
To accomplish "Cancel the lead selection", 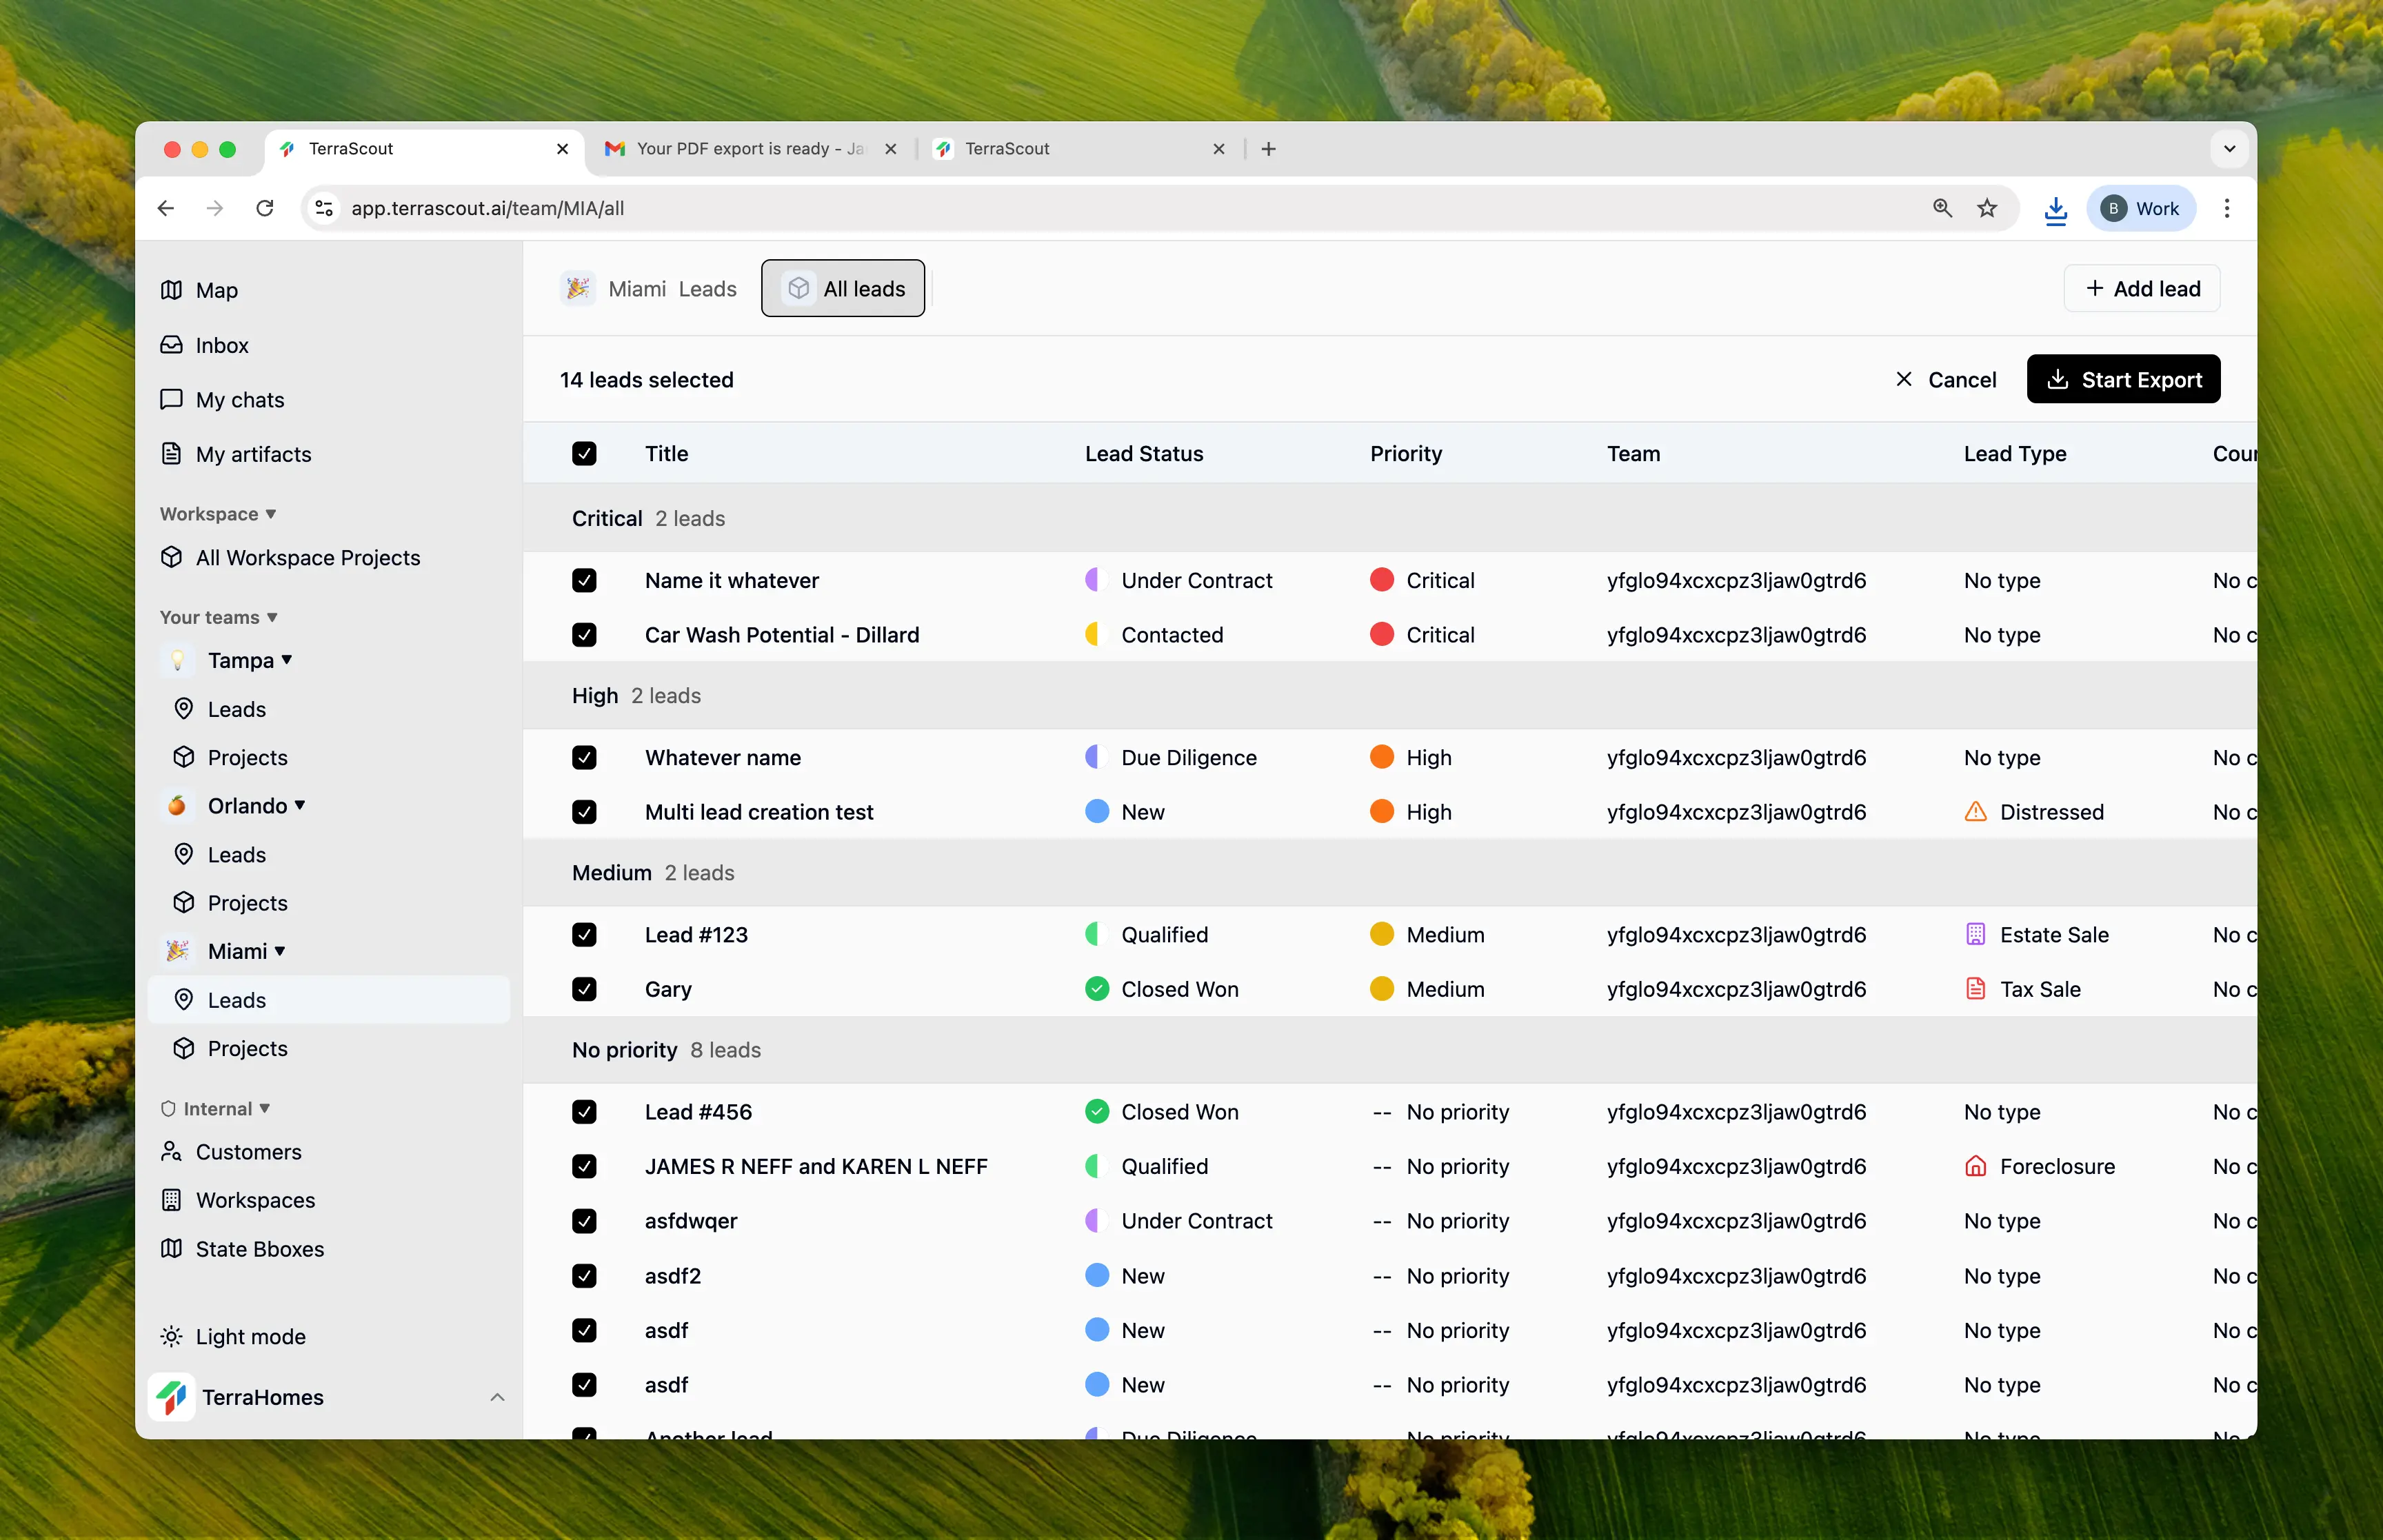I will tap(1945, 380).
